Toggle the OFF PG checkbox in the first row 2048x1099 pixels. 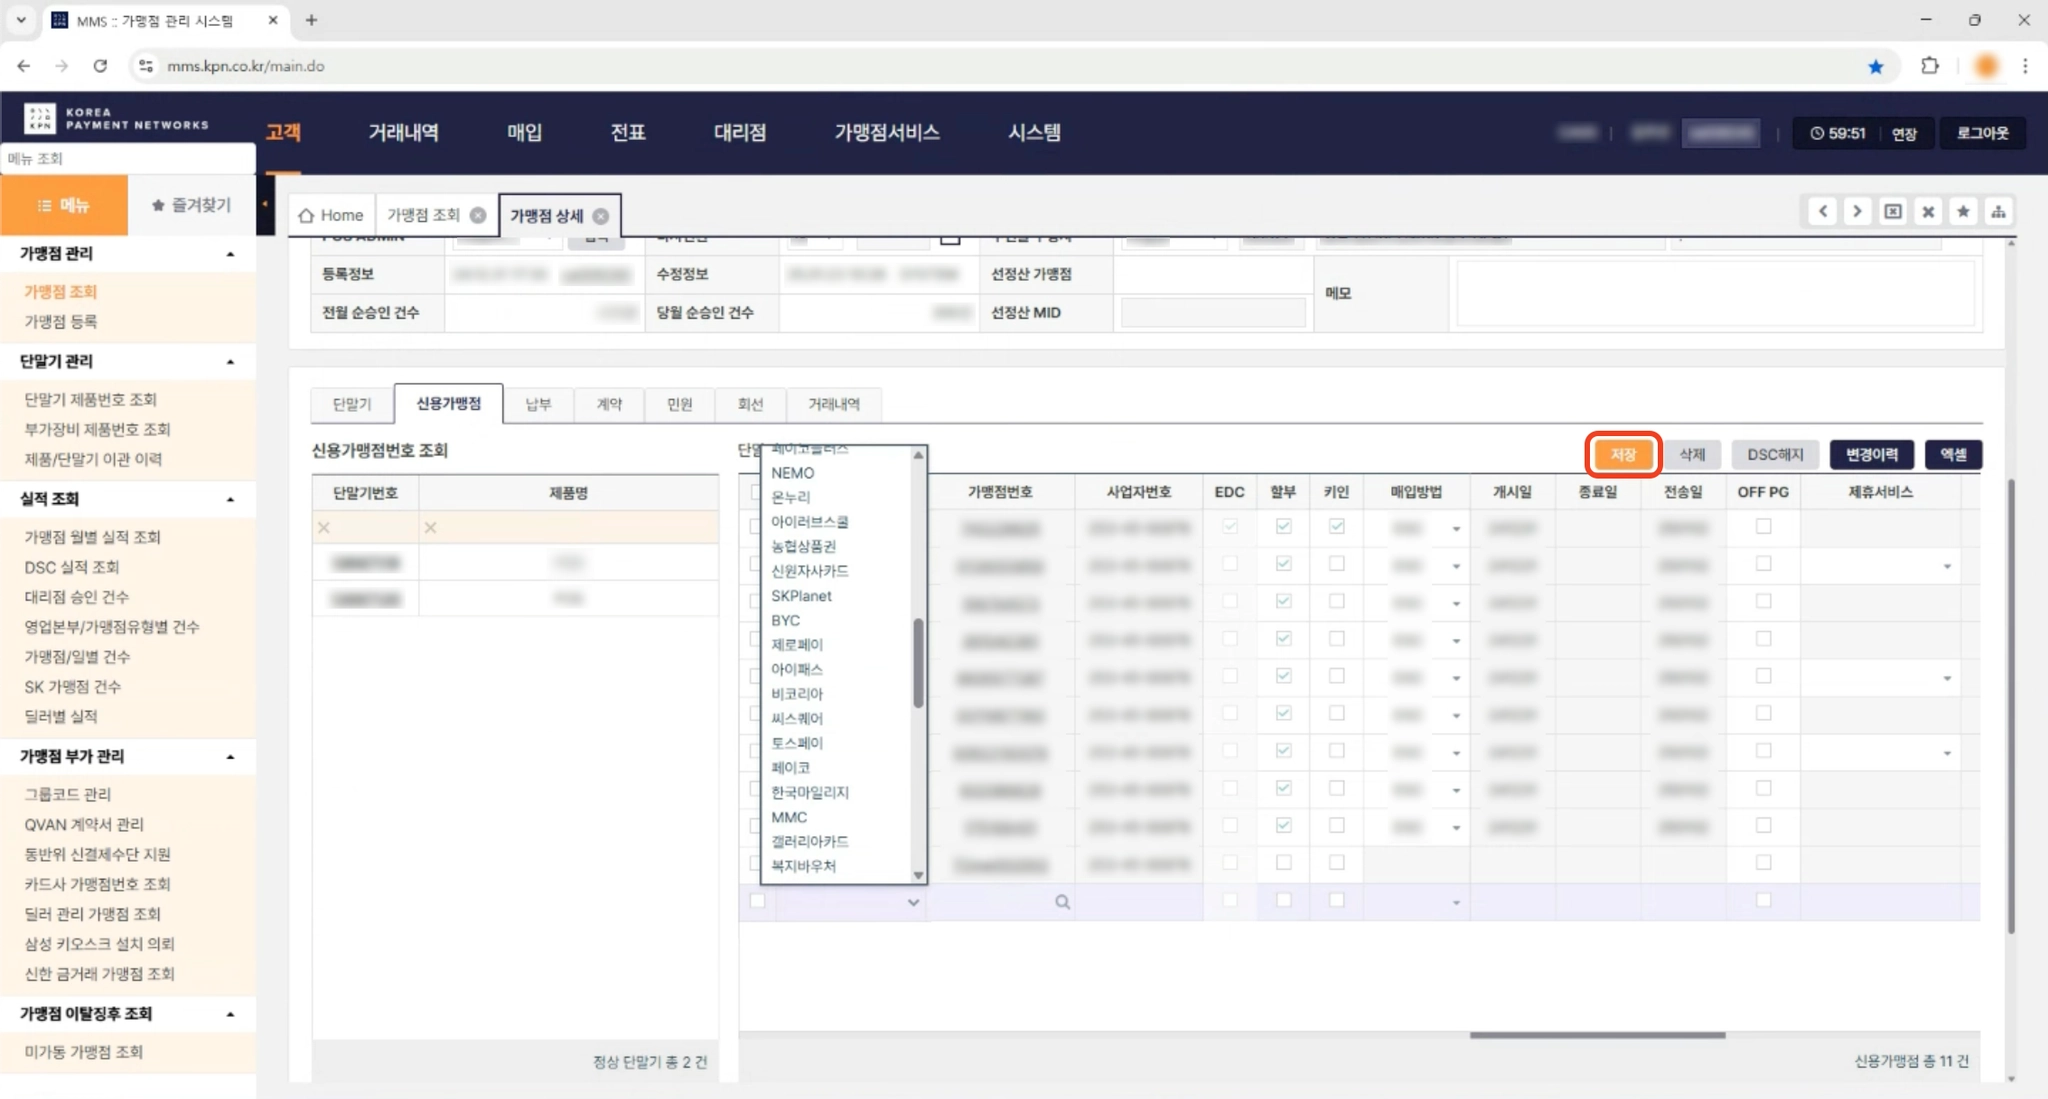tap(1763, 526)
